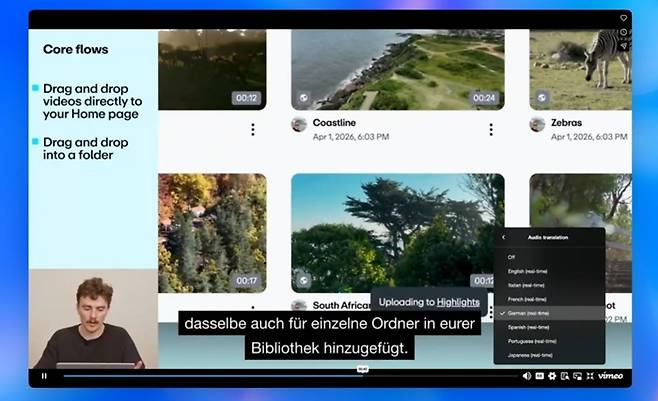Open Coastline video thumbnail
The height and width of the screenshot is (401, 658).
pos(398,70)
